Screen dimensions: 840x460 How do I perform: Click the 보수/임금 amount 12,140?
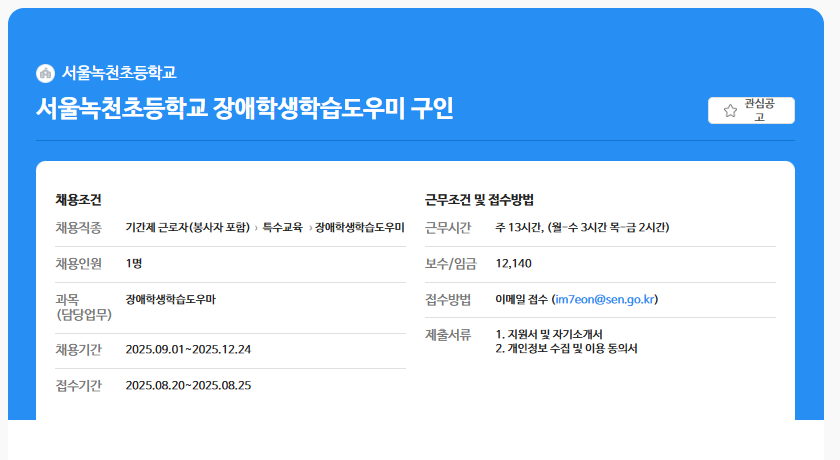(513, 263)
